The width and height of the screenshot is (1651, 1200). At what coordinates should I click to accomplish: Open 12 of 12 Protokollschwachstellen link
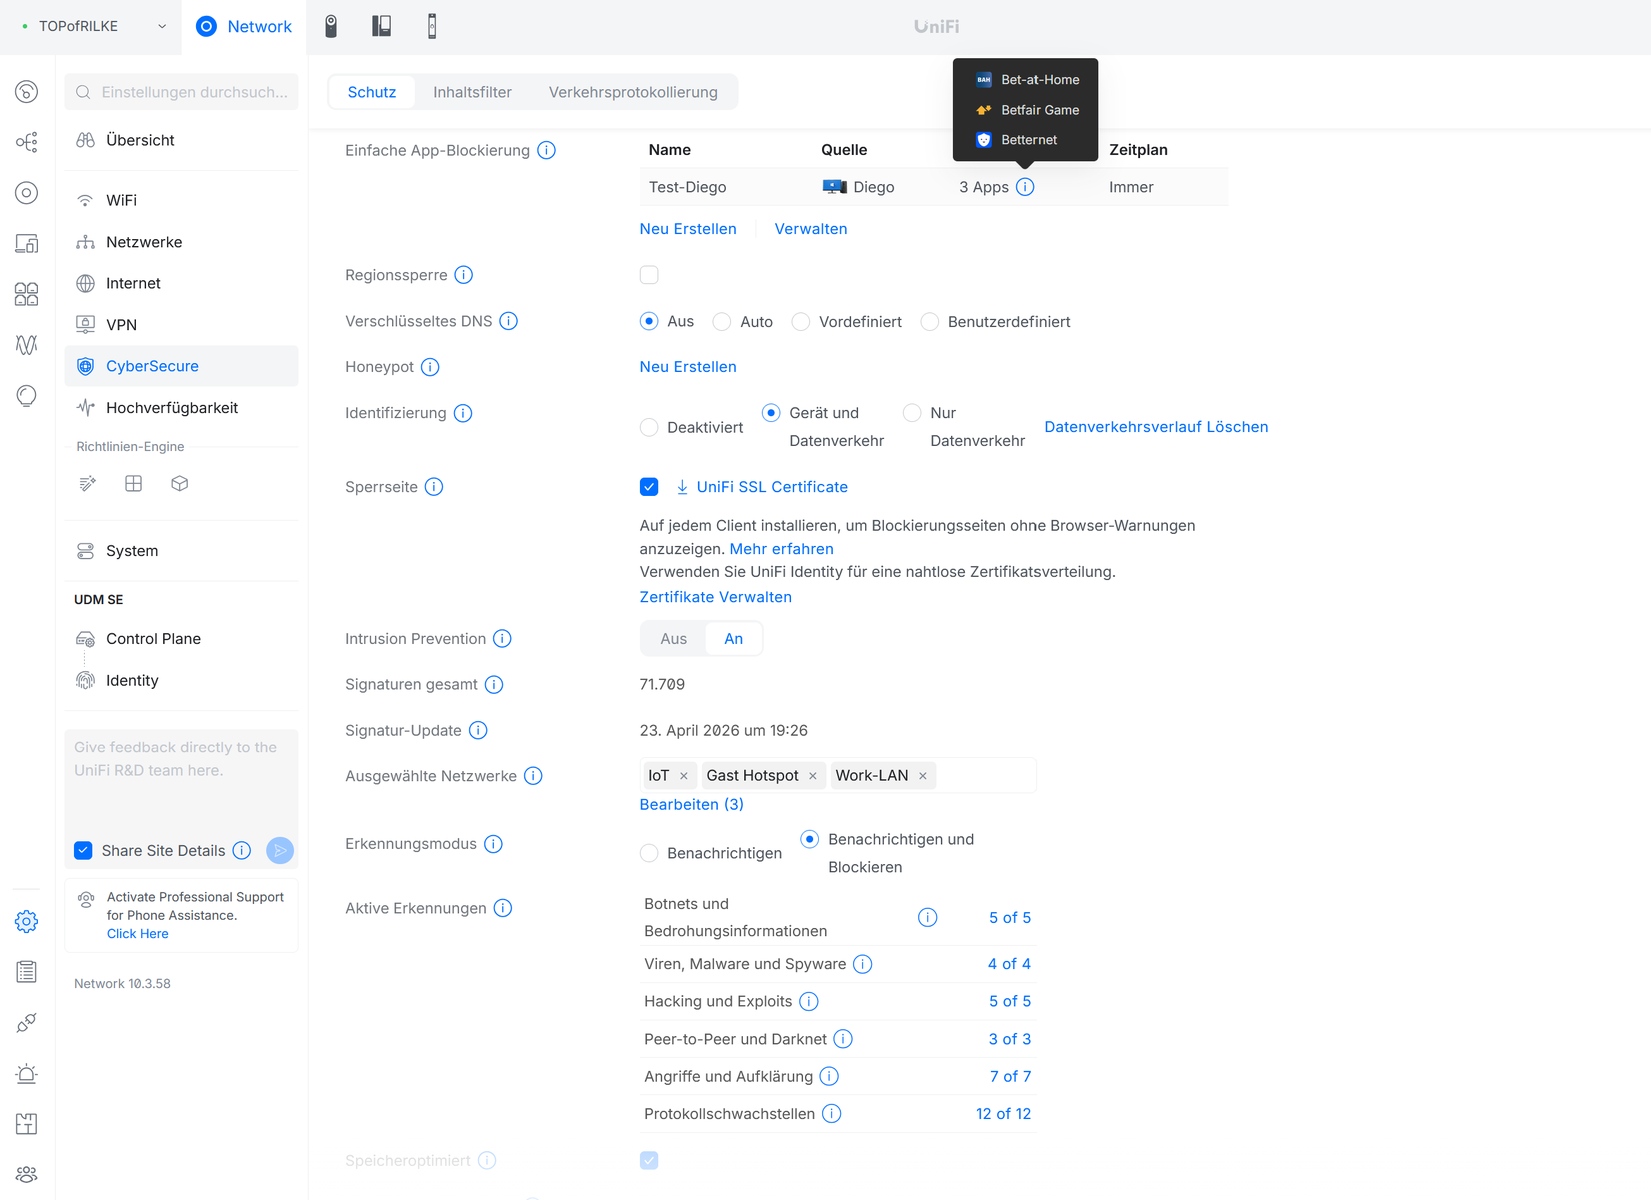coord(1003,1114)
